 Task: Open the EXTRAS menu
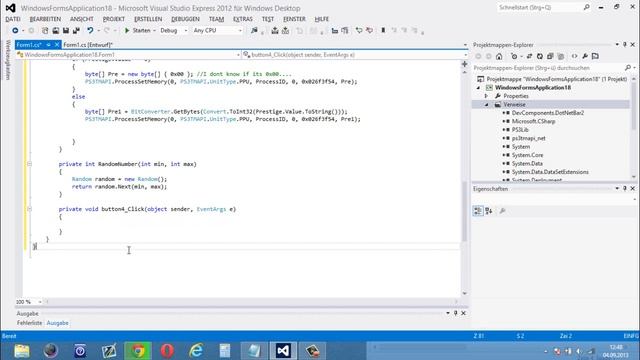pyautogui.click(x=243, y=19)
